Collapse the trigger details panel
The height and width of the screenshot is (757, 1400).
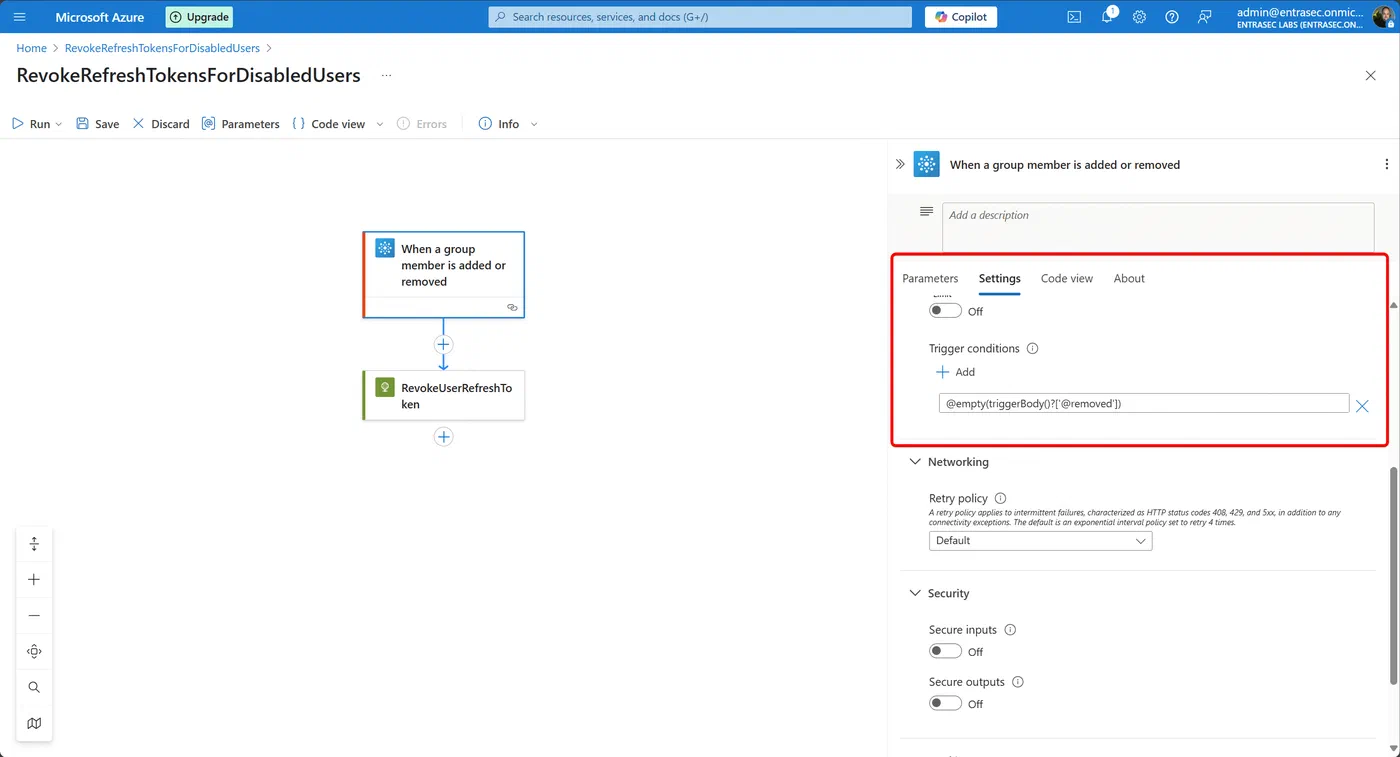pos(900,164)
